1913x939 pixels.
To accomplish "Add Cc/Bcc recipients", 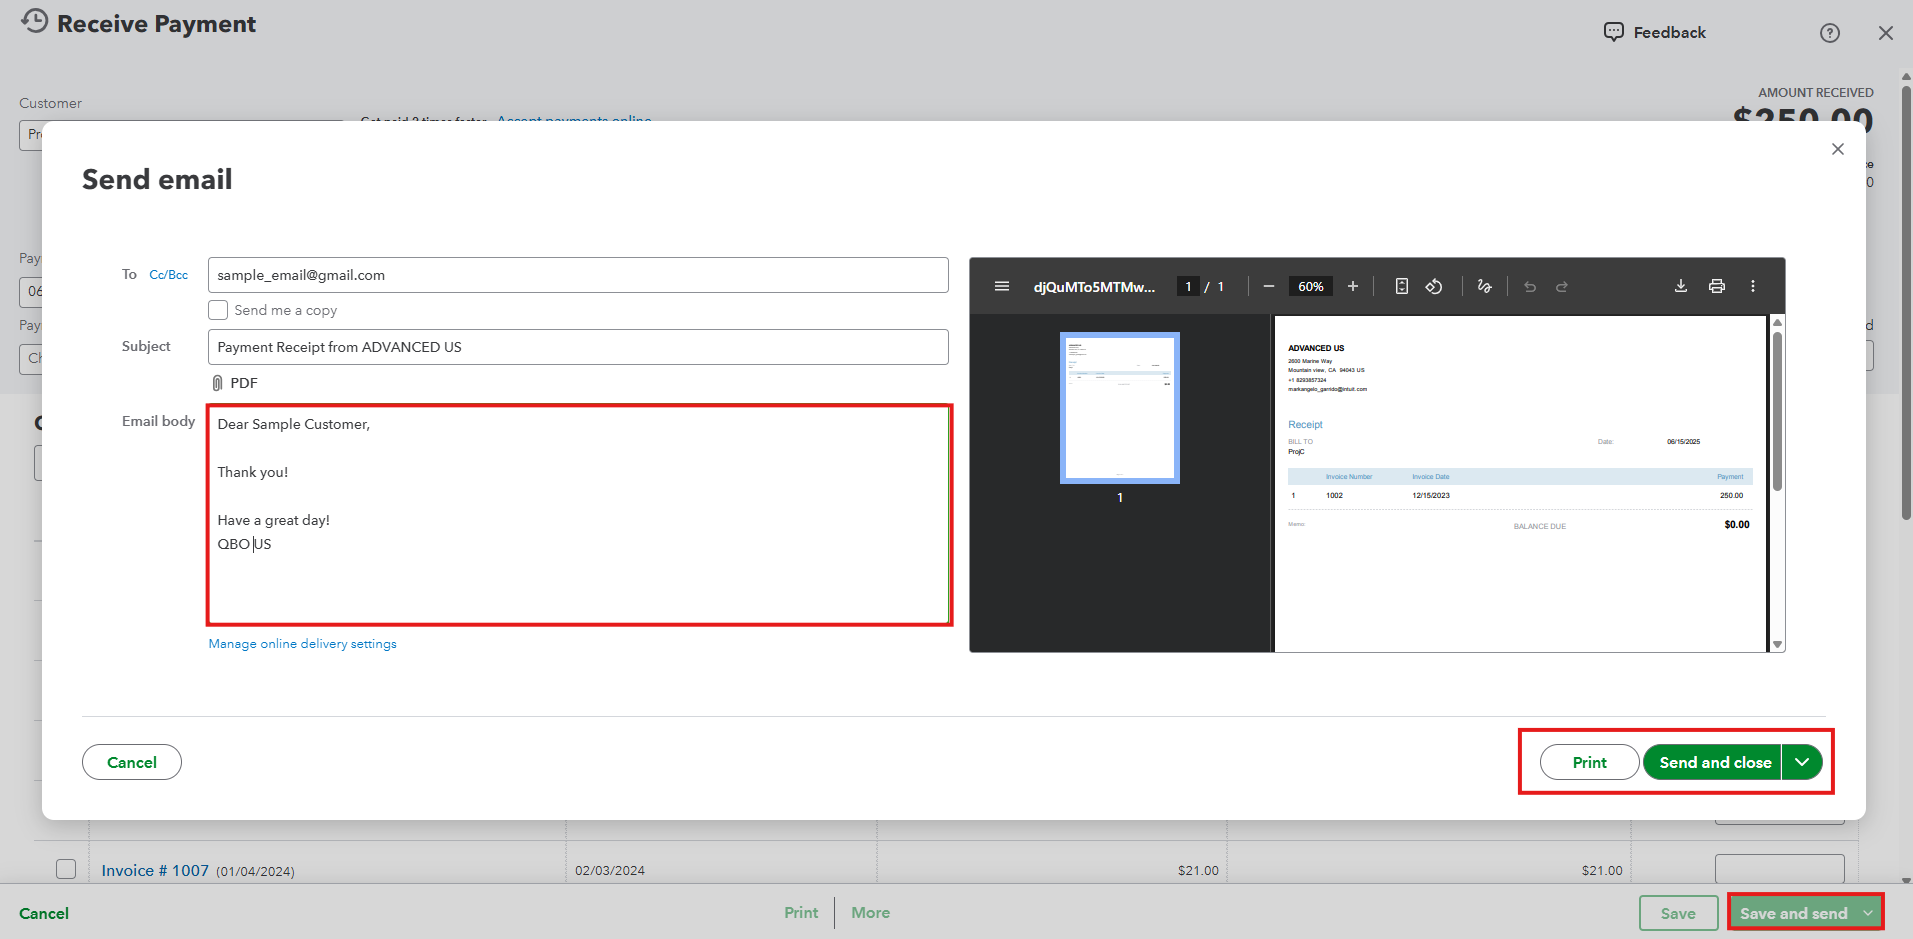I will click(168, 275).
